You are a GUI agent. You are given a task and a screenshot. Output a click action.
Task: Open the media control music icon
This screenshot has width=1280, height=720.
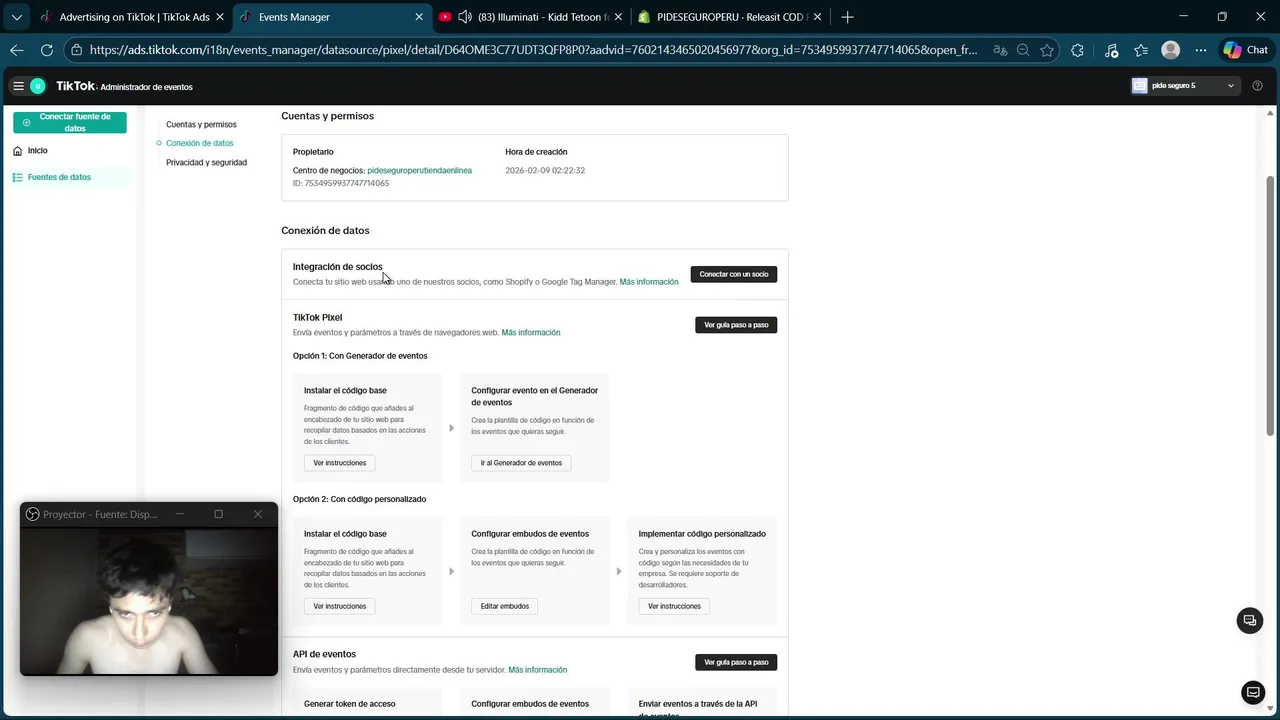click(x=1112, y=50)
